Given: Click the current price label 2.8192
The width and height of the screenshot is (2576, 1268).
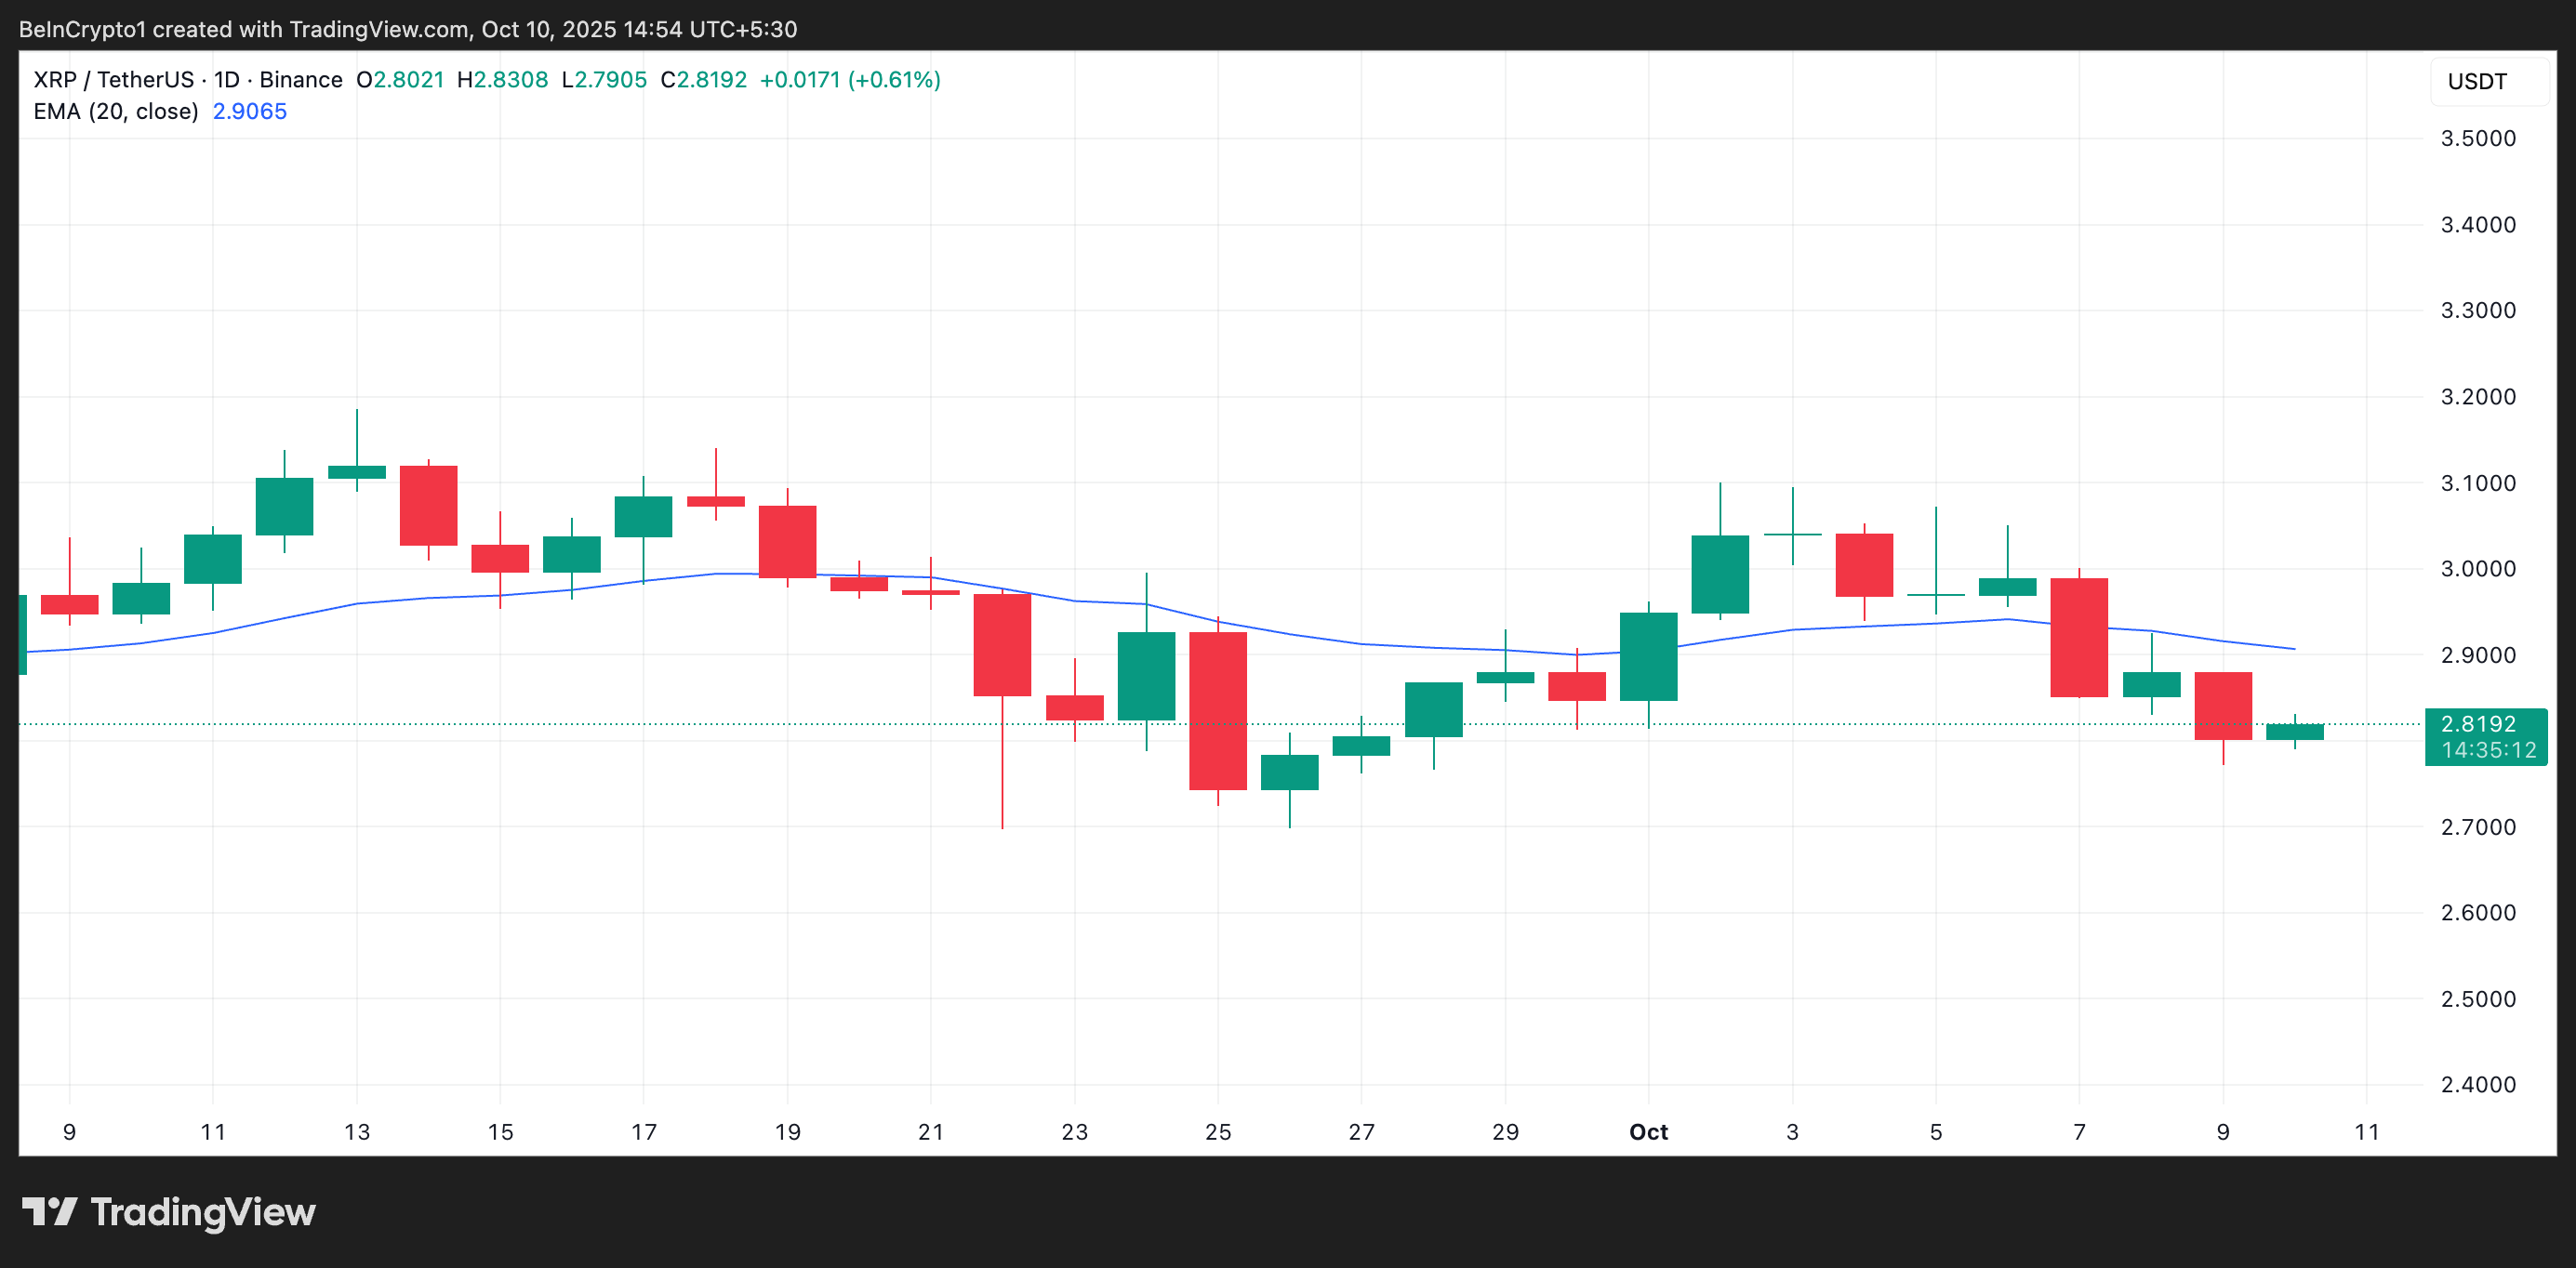Looking at the screenshot, I should pos(2481,723).
